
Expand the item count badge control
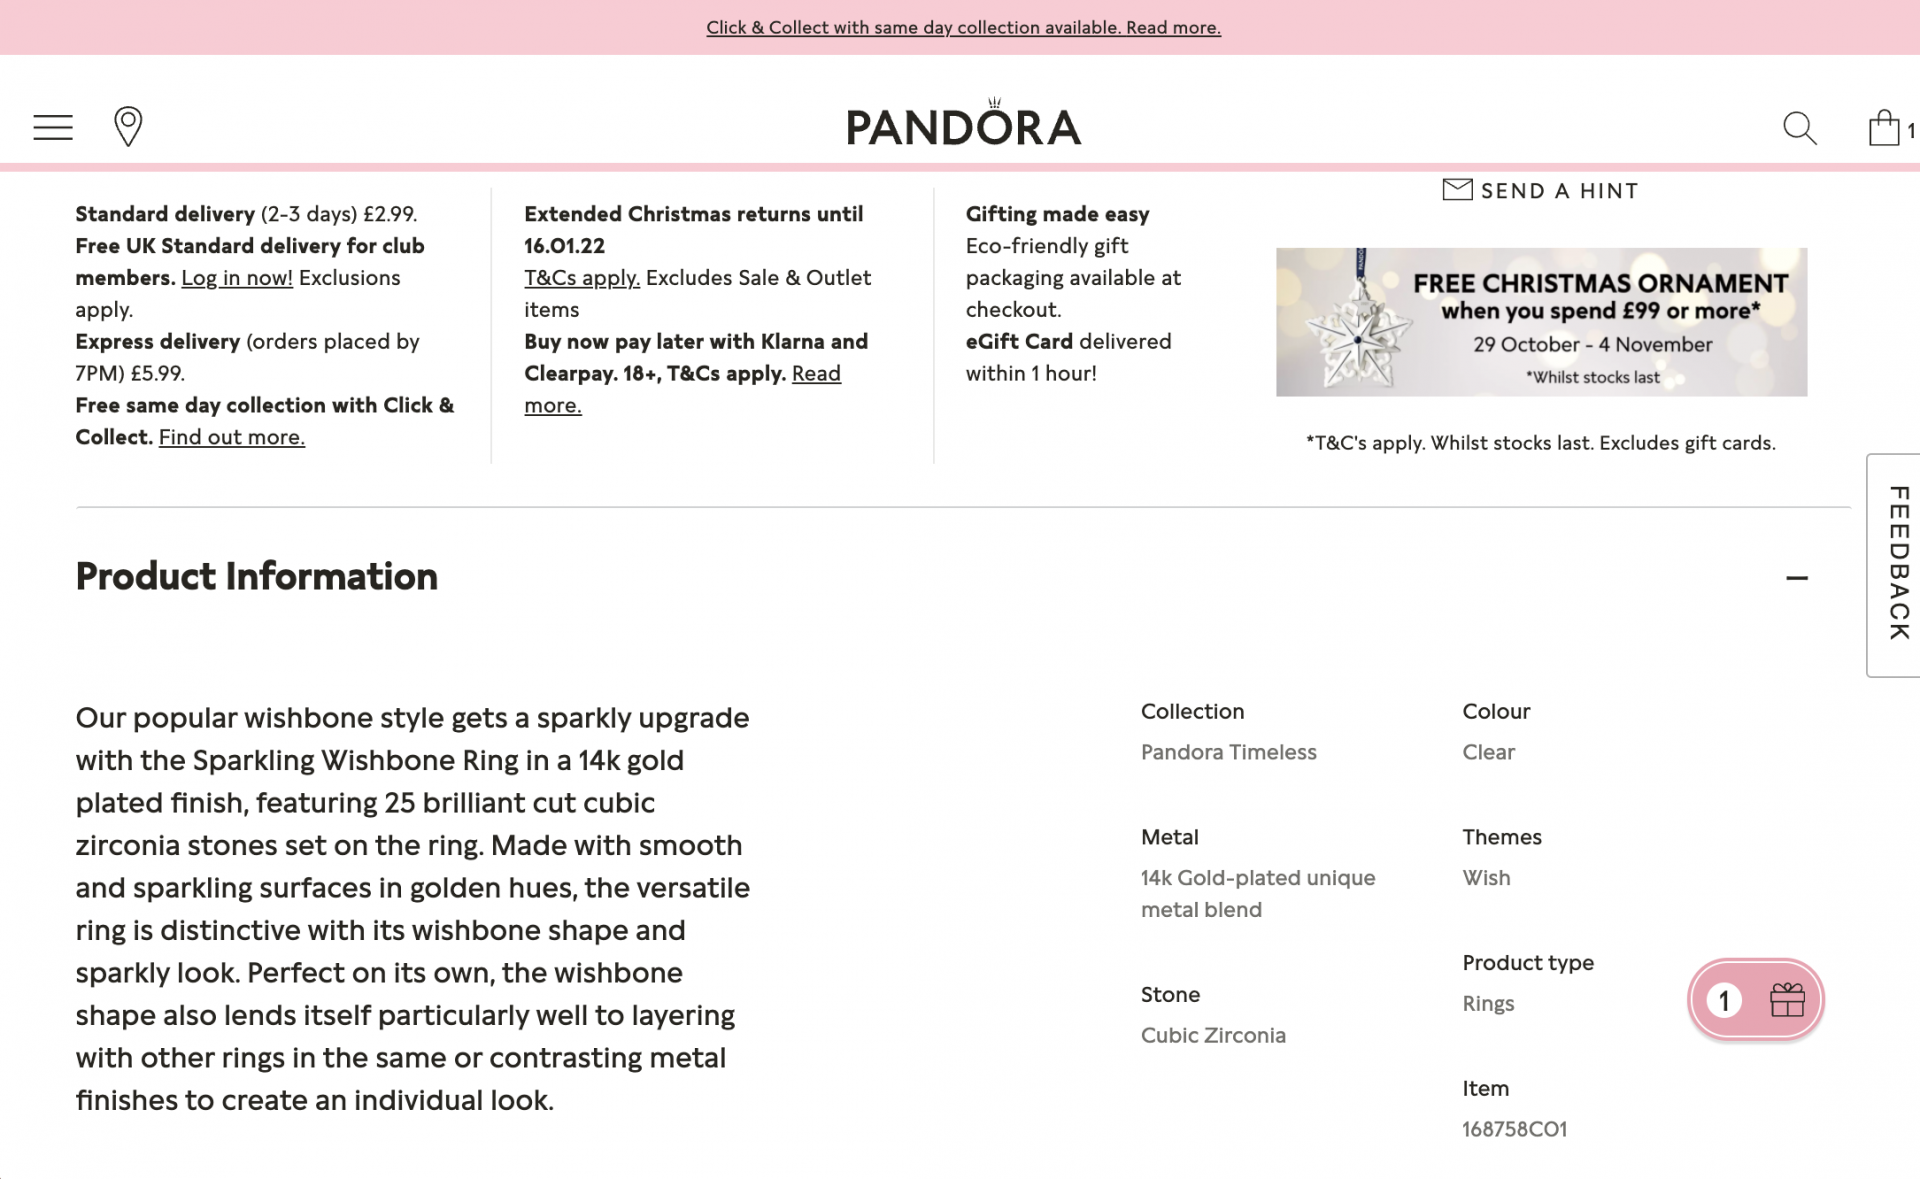1723,999
